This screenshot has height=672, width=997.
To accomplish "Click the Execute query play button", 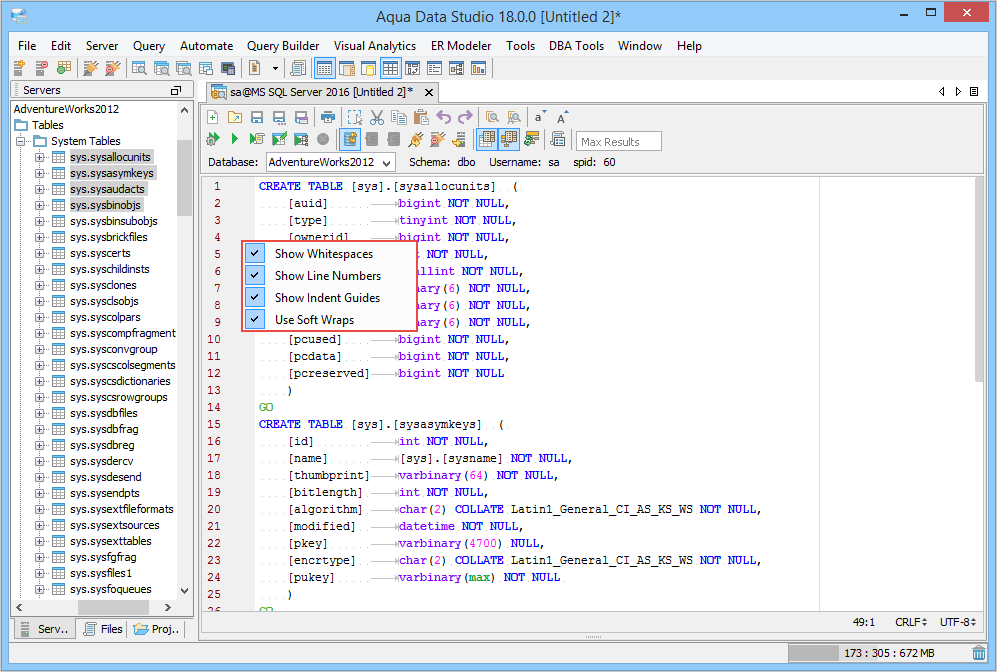I will click(x=235, y=140).
